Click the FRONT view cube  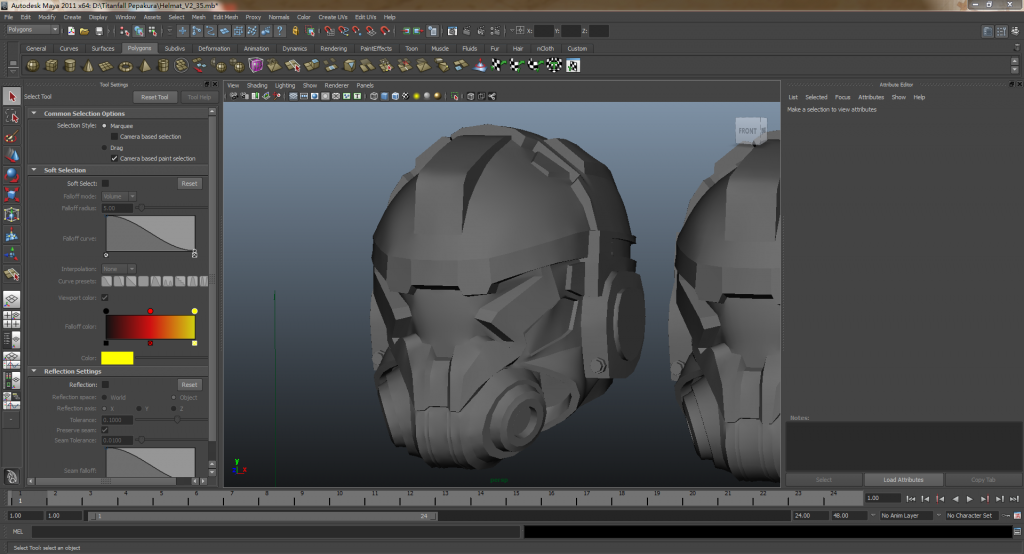pyautogui.click(x=748, y=131)
